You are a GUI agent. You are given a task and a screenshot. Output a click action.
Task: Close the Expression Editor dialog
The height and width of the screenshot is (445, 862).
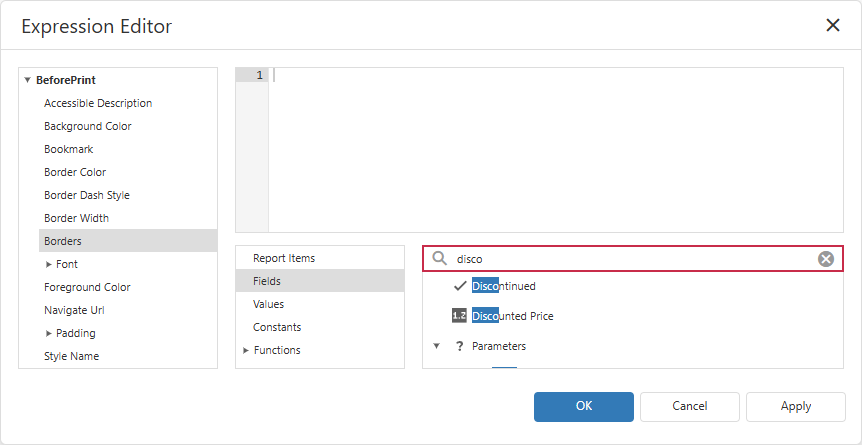(x=833, y=25)
